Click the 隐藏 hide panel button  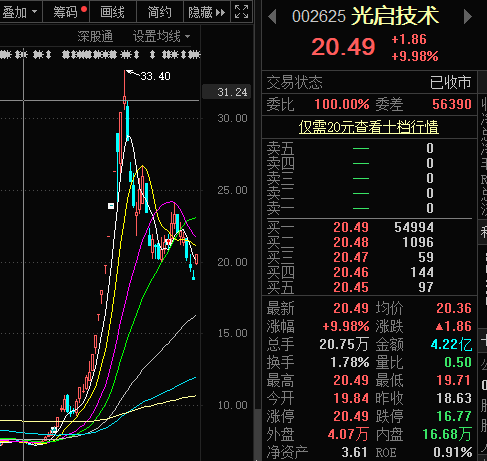[207, 12]
